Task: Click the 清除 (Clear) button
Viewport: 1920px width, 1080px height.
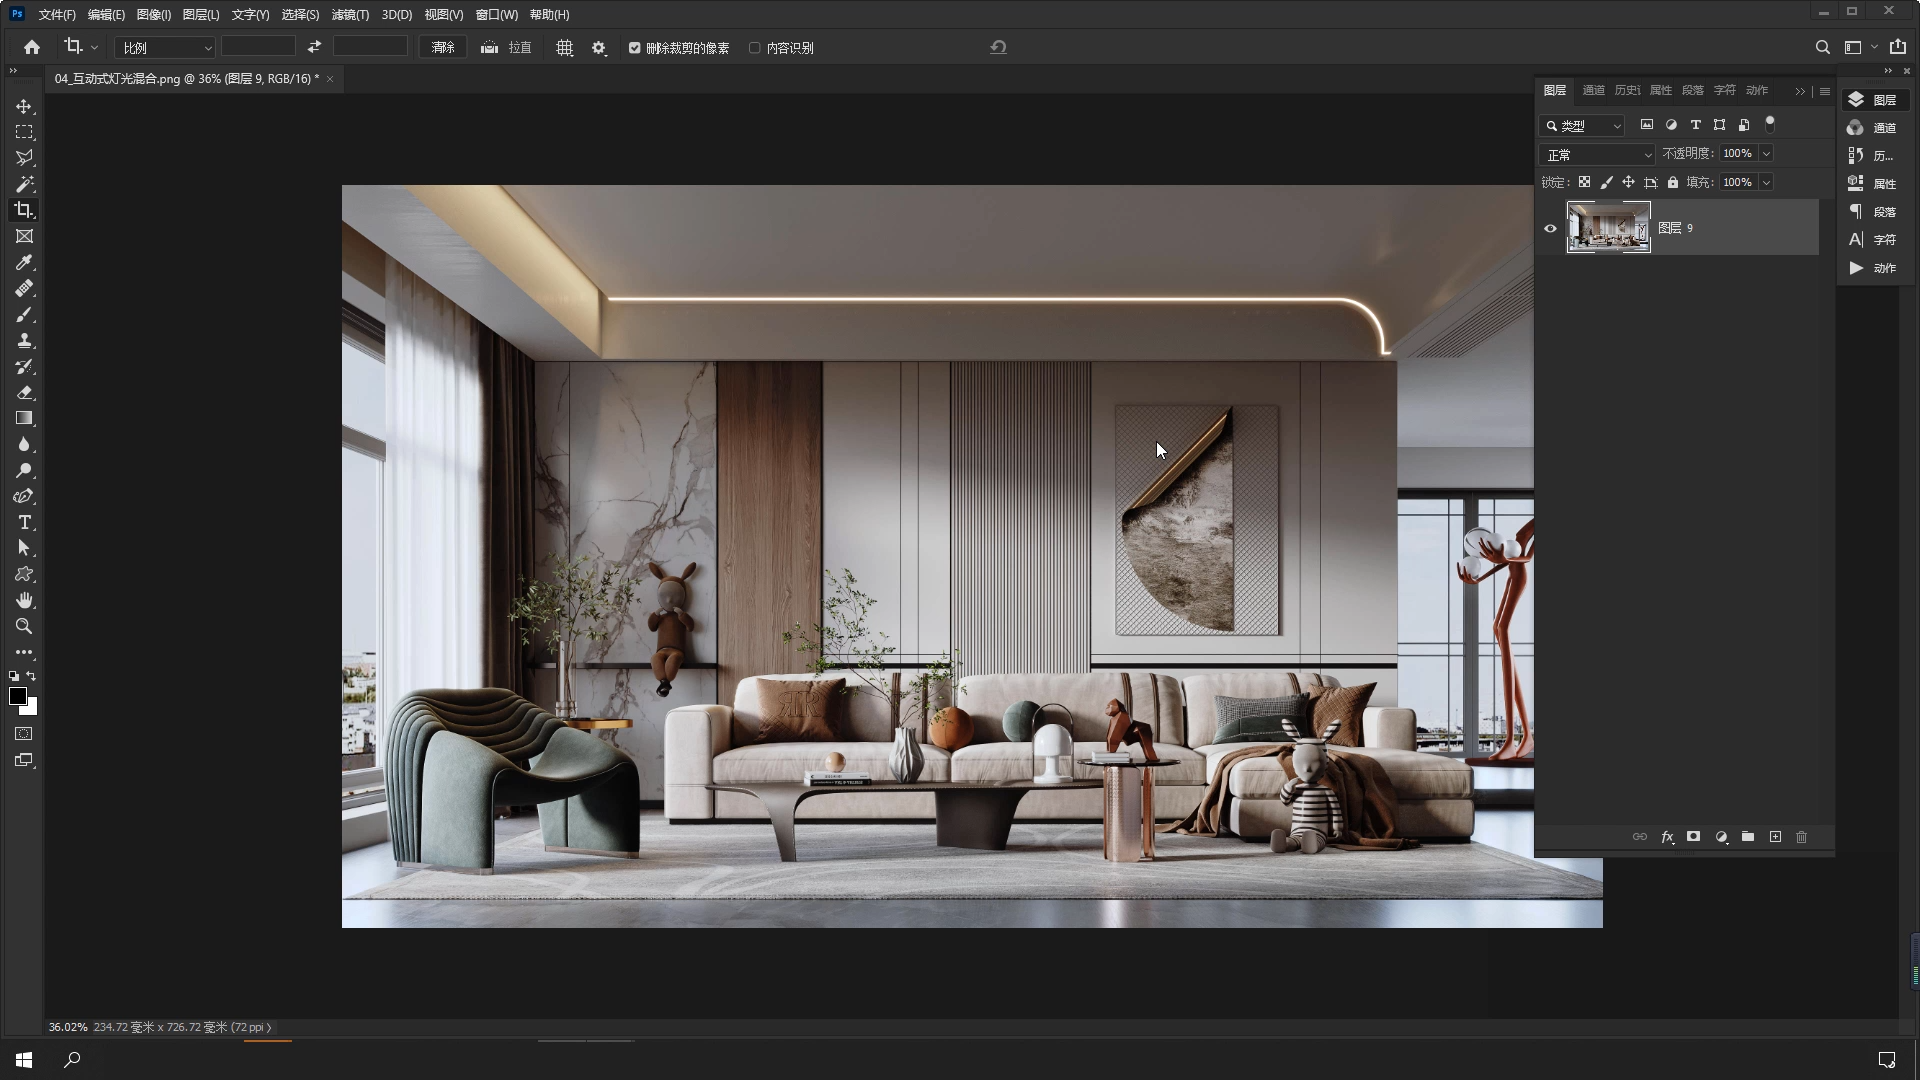Action: point(442,48)
